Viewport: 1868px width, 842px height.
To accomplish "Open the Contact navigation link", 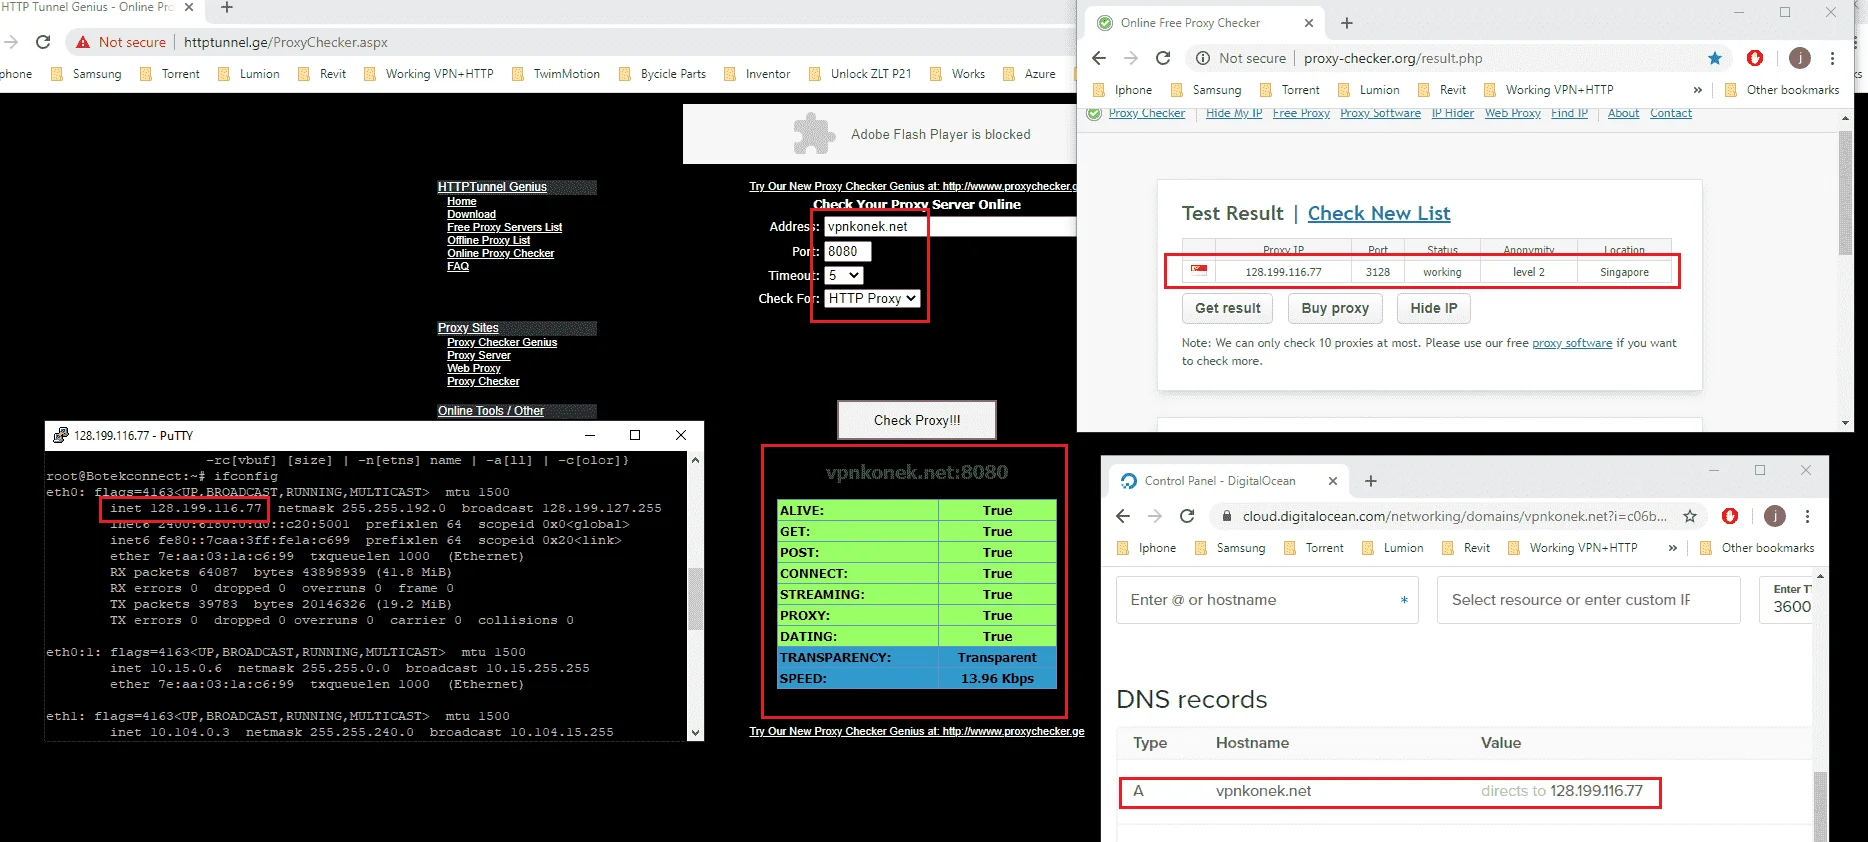I will tap(1671, 113).
